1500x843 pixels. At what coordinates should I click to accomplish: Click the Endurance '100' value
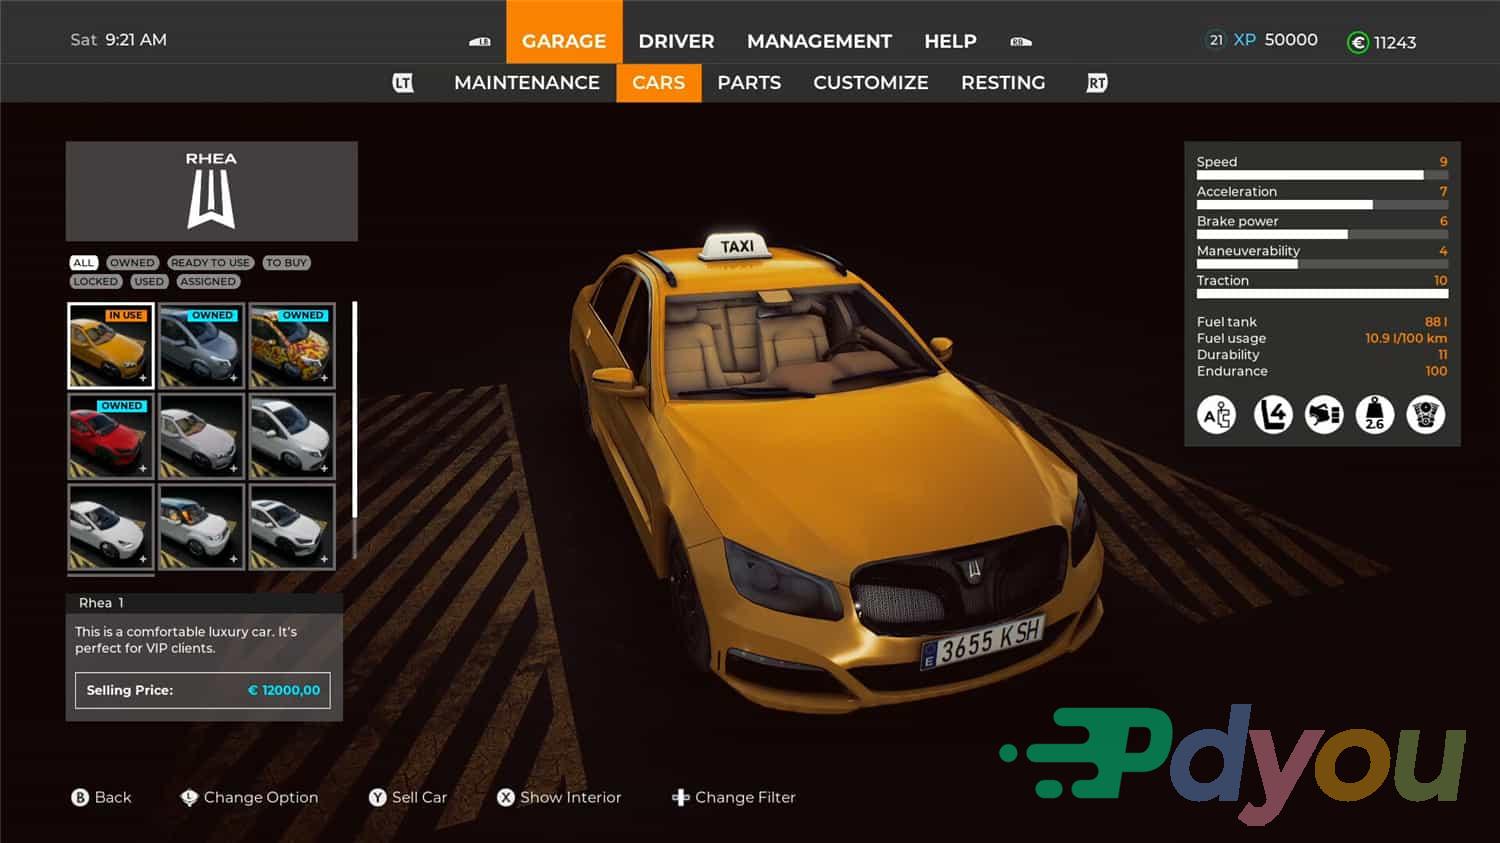[1436, 371]
